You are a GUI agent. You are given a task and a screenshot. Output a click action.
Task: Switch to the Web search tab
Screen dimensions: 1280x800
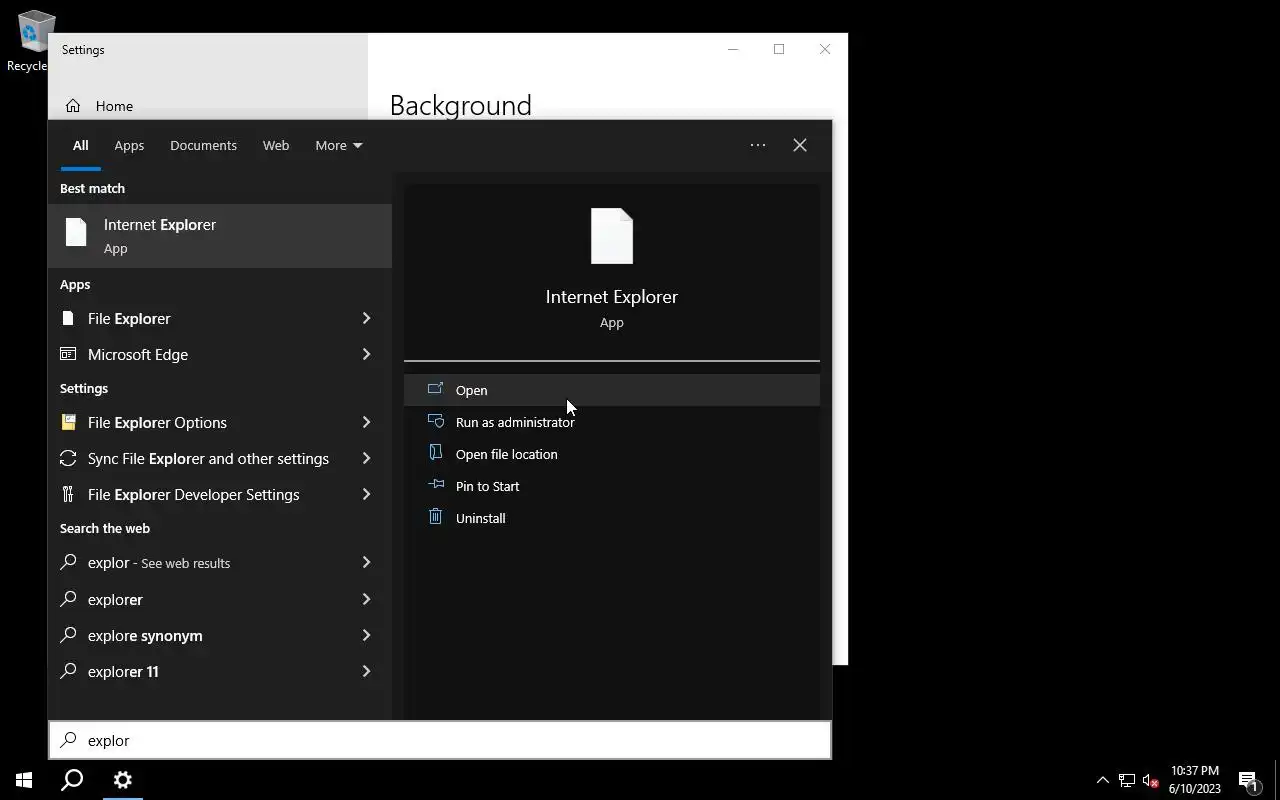(x=276, y=145)
